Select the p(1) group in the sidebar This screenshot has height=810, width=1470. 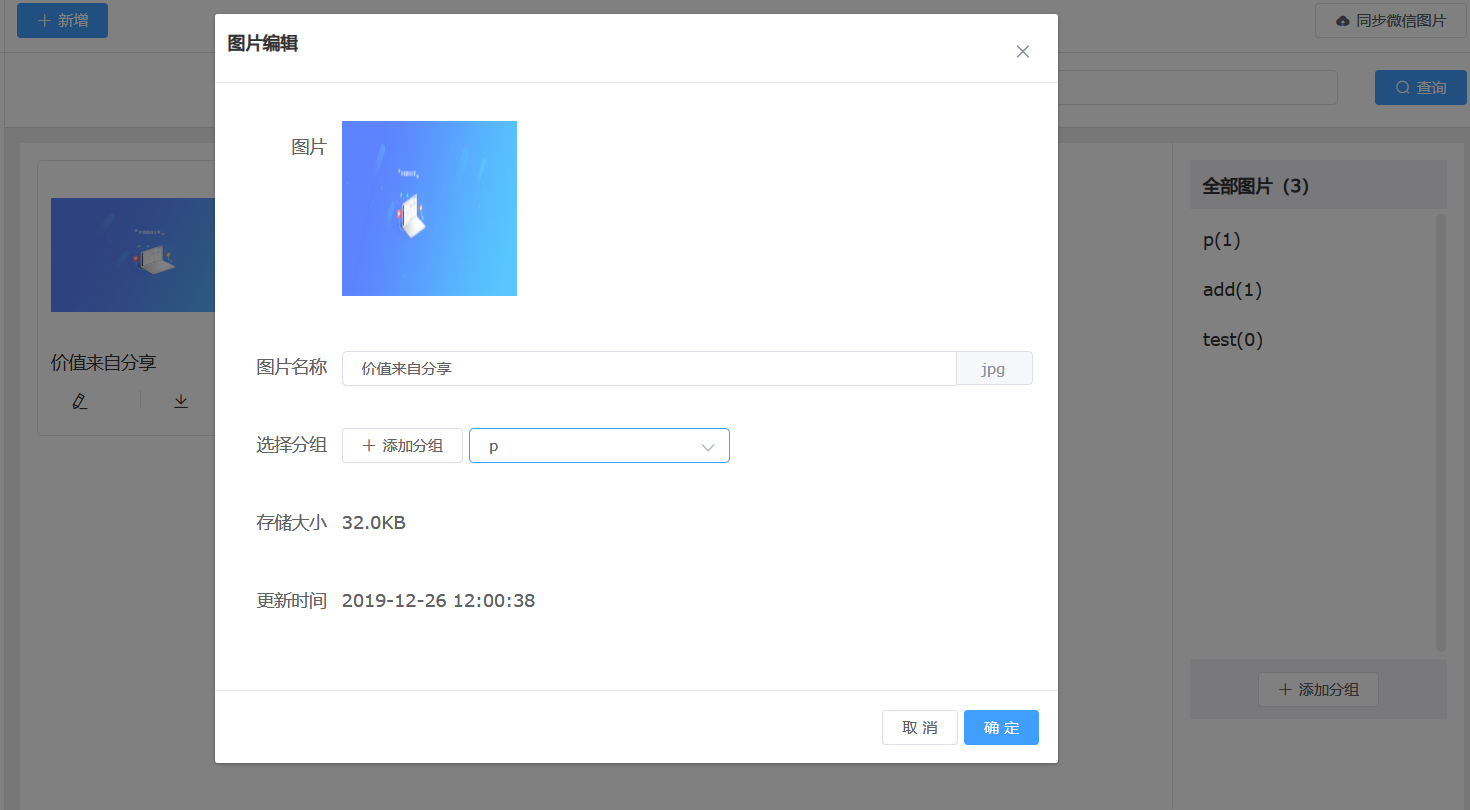[1222, 241]
